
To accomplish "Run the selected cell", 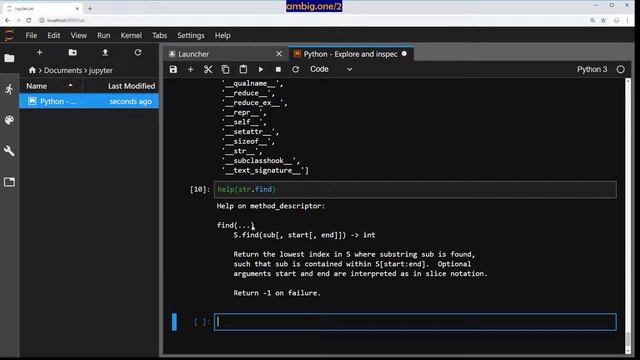I will click(260, 69).
